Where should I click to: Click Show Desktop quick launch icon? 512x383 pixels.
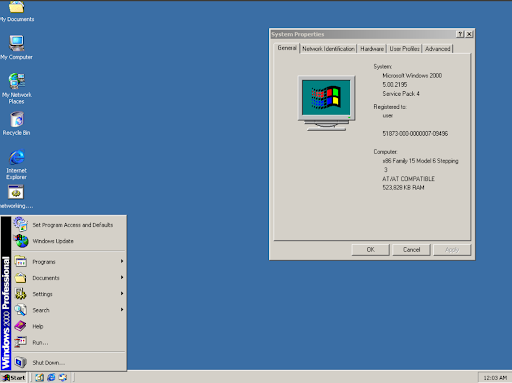pos(40,377)
